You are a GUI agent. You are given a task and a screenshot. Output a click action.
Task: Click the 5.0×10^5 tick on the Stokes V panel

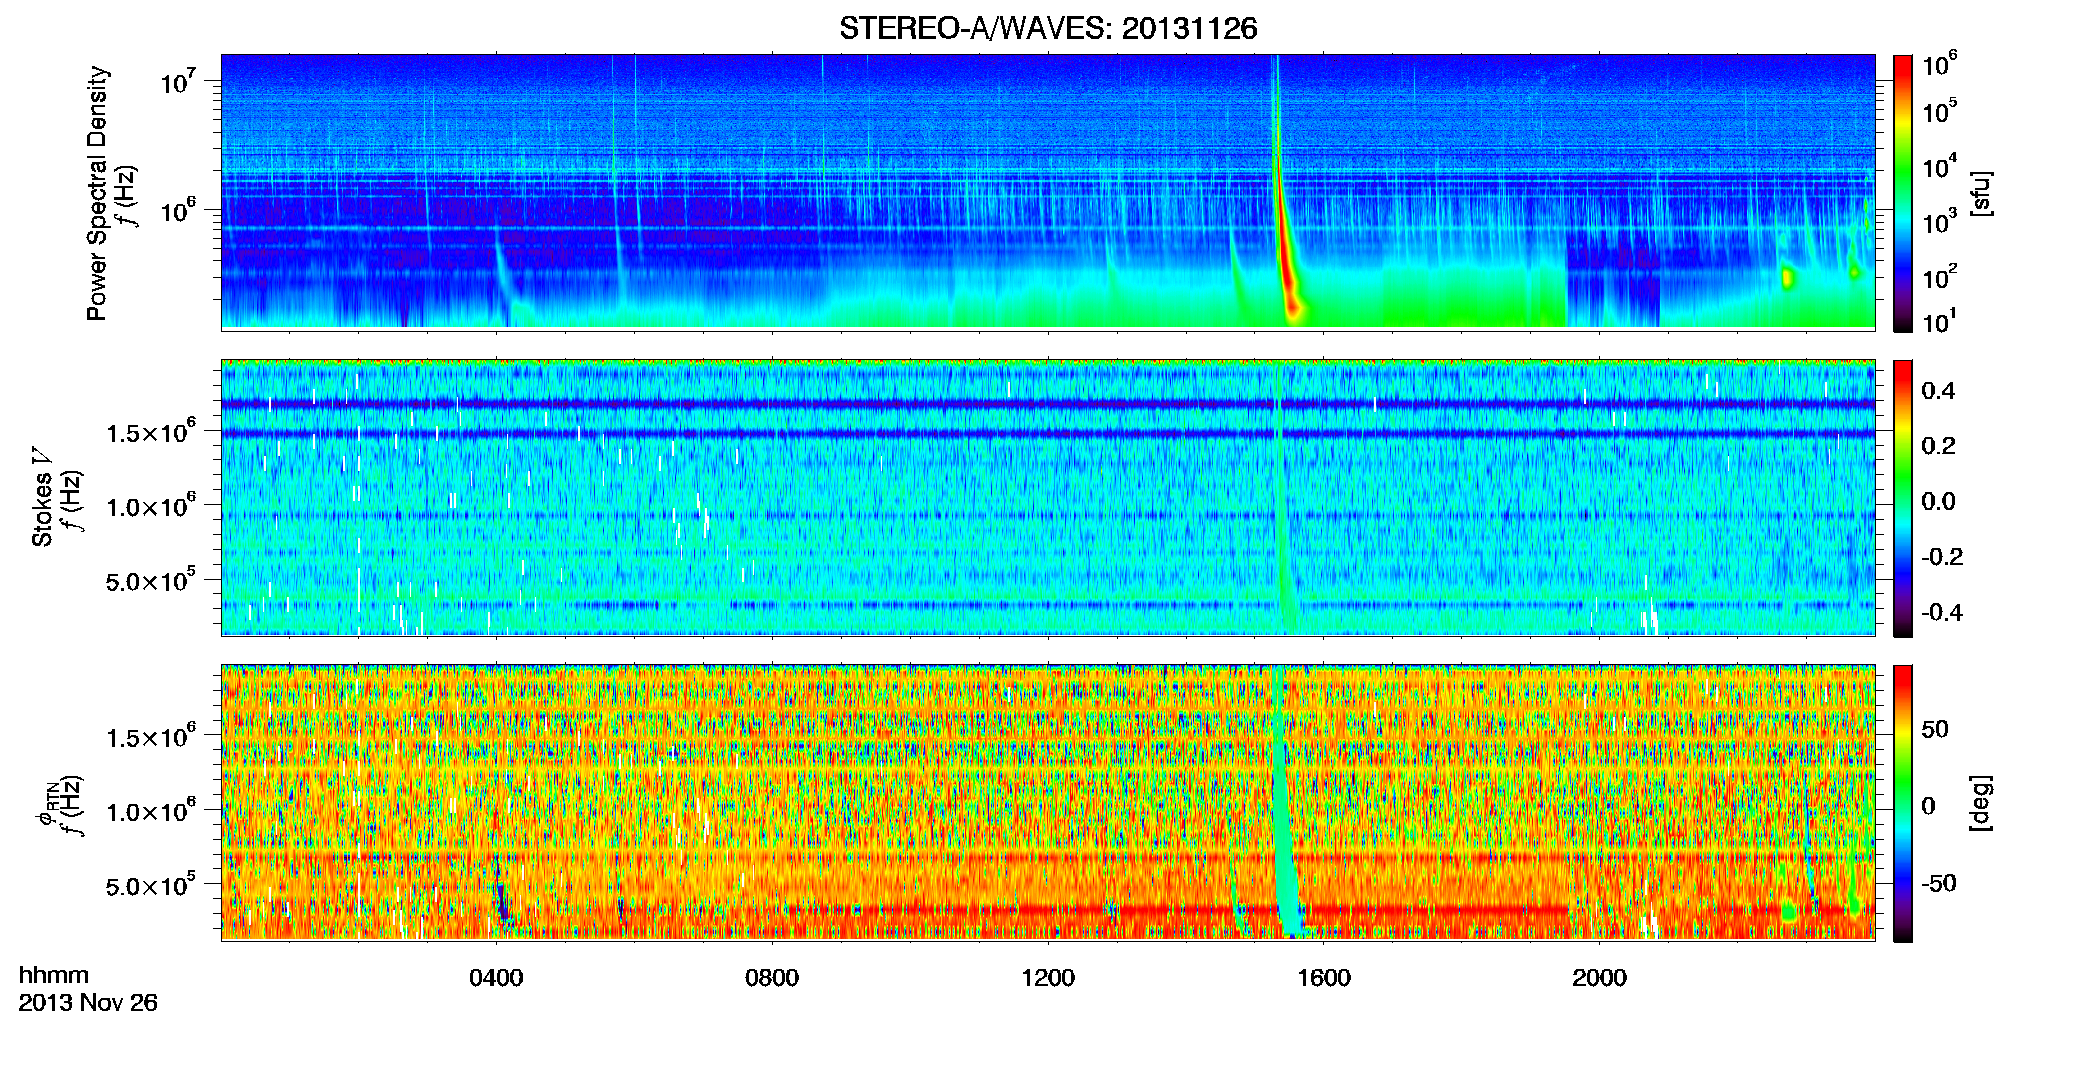(151, 581)
